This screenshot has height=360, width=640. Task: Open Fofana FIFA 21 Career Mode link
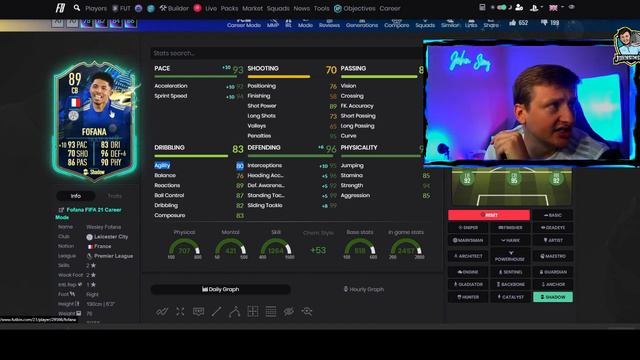(x=89, y=213)
